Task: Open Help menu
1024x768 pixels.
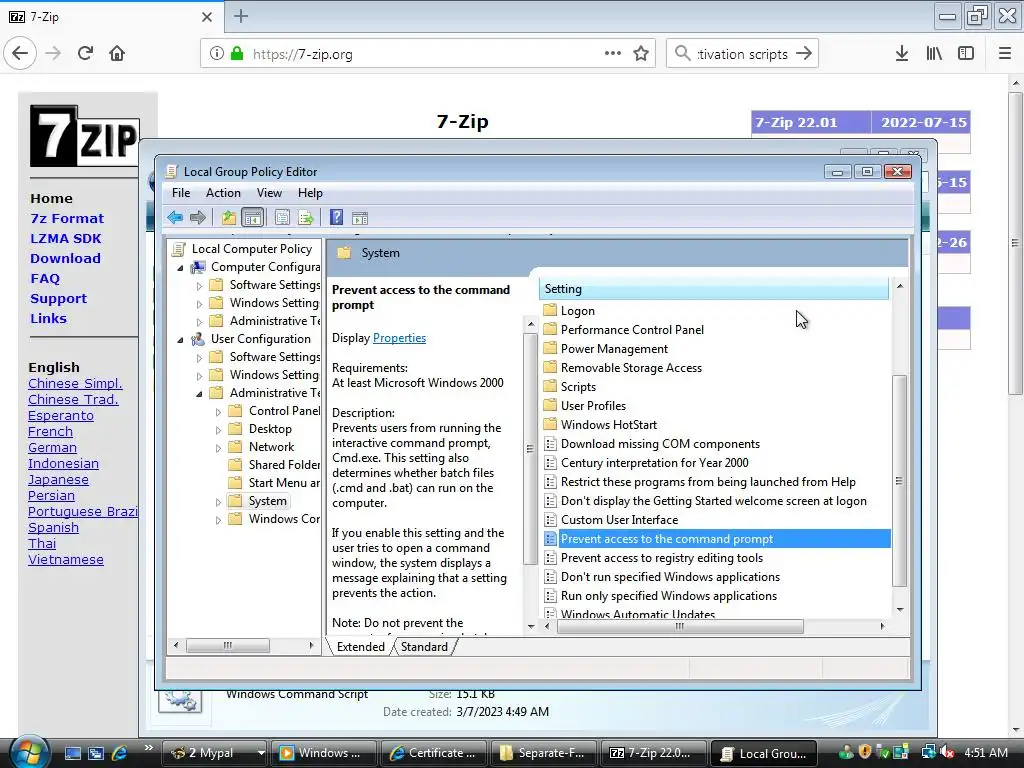Action: pyautogui.click(x=310, y=193)
